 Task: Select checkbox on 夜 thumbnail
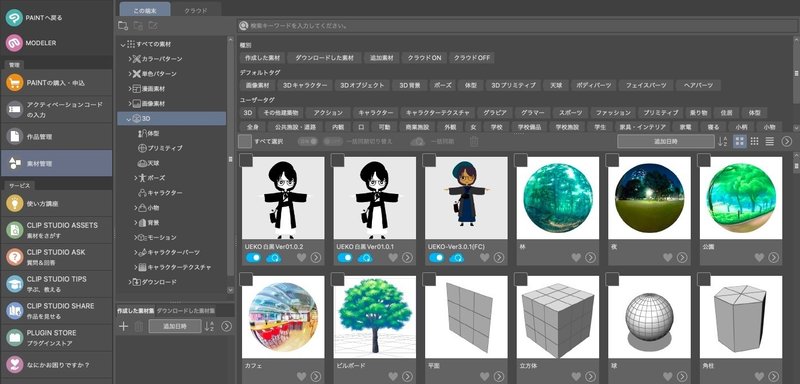pos(612,161)
